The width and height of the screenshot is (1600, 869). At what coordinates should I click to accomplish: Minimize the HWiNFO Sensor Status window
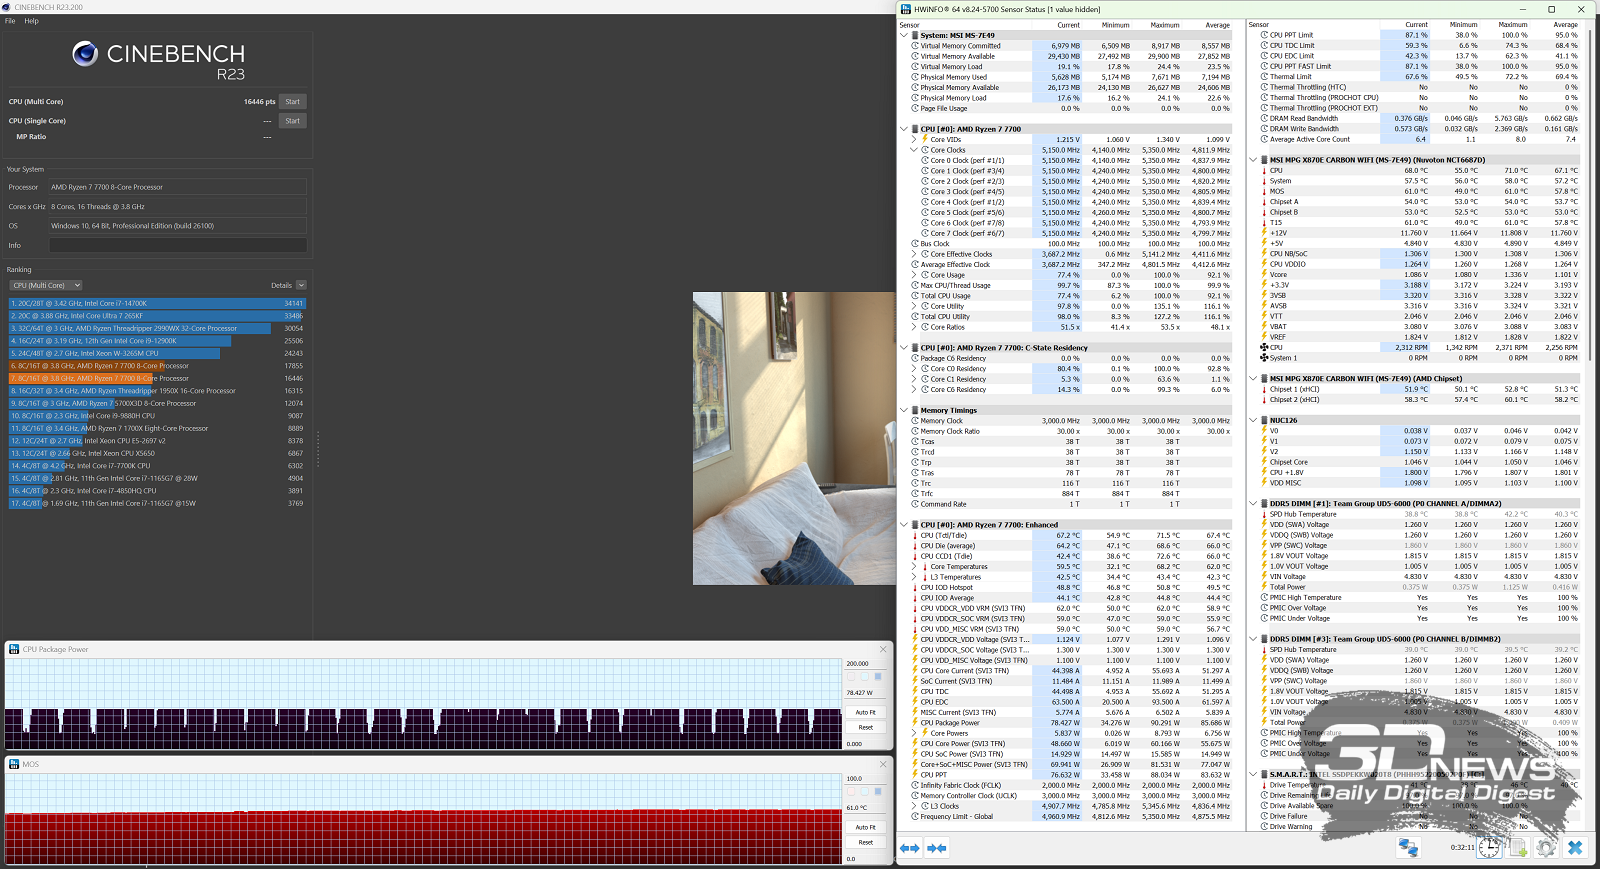[1523, 9]
